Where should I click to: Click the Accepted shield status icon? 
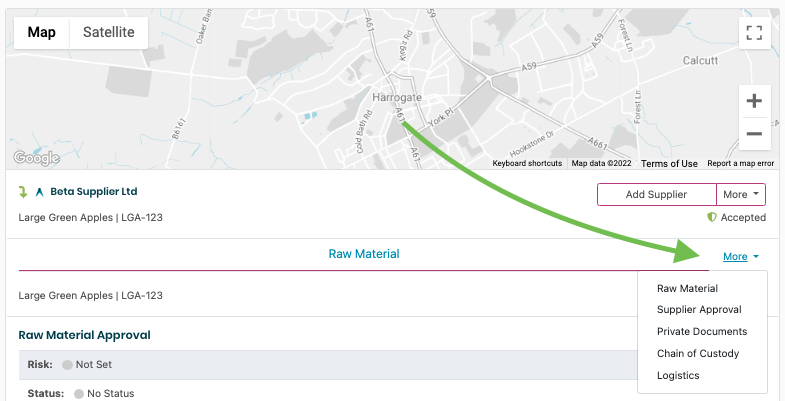tap(712, 217)
